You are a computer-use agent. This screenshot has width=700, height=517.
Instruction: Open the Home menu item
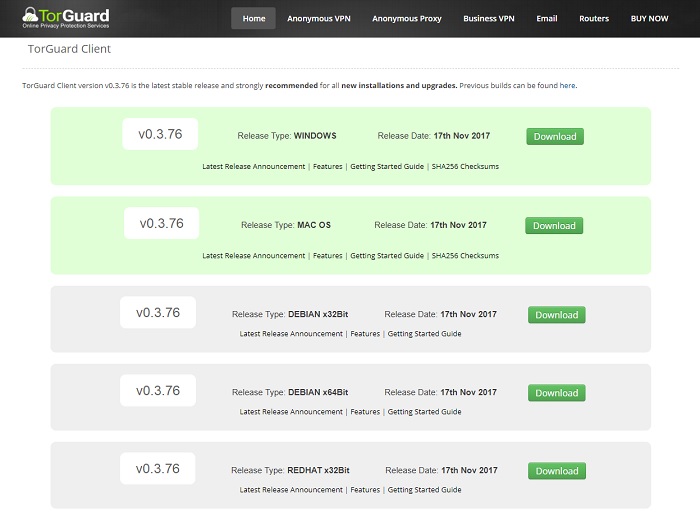pos(254,18)
